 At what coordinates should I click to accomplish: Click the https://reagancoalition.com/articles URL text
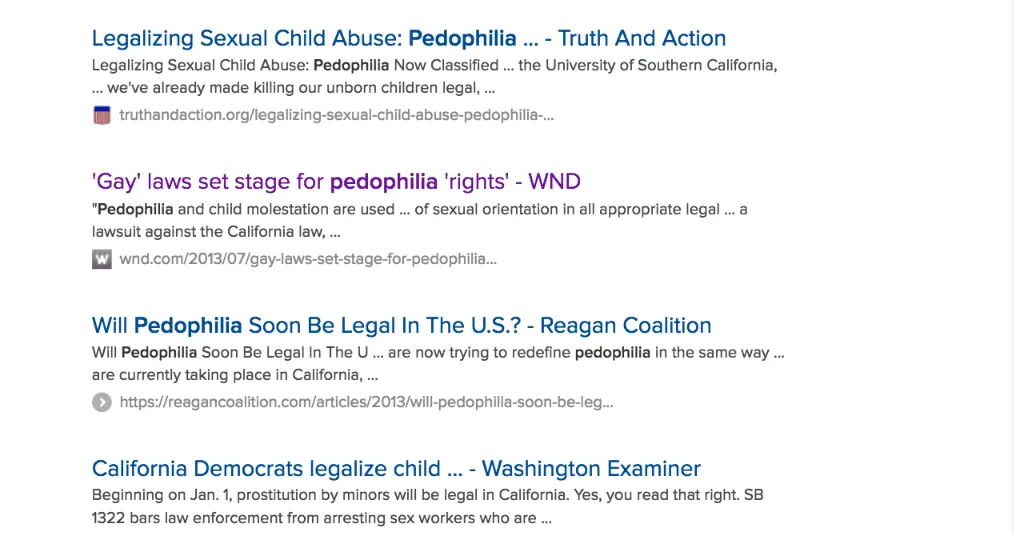pyautogui.click(x=366, y=402)
